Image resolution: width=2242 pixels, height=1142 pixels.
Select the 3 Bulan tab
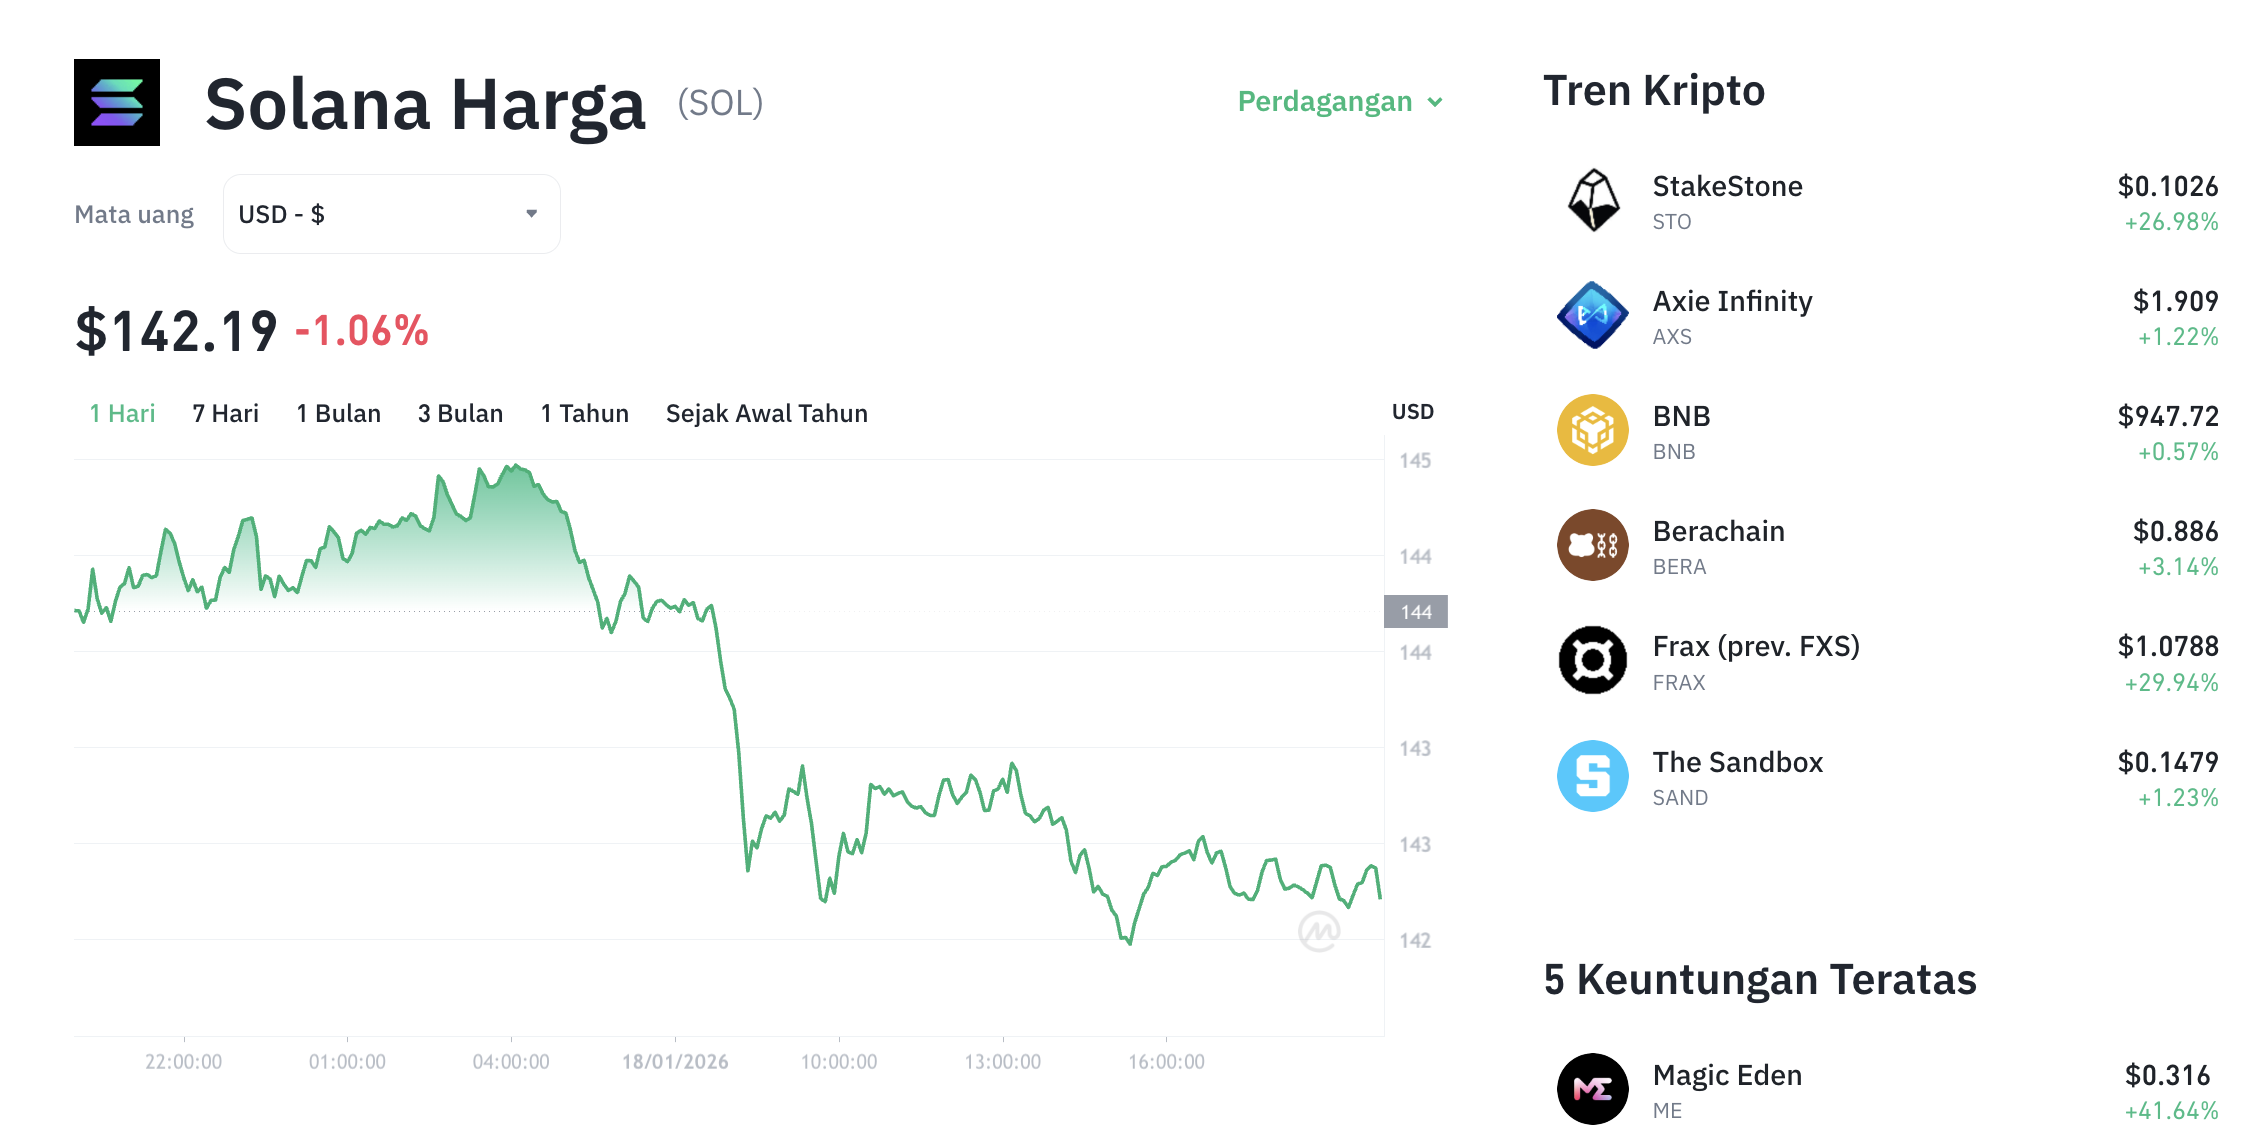[460, 413]
